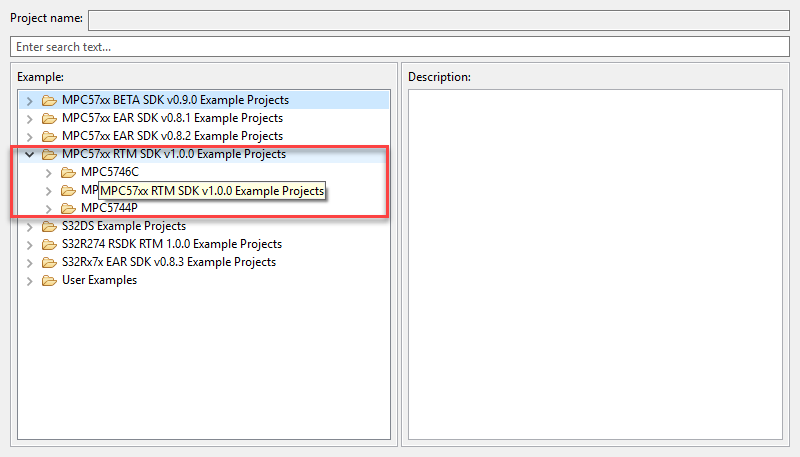Click the S32Rx7x EAR SDK v0.8.3 folder icon
This screenshot has width=800, height=457.
[49, 262]
